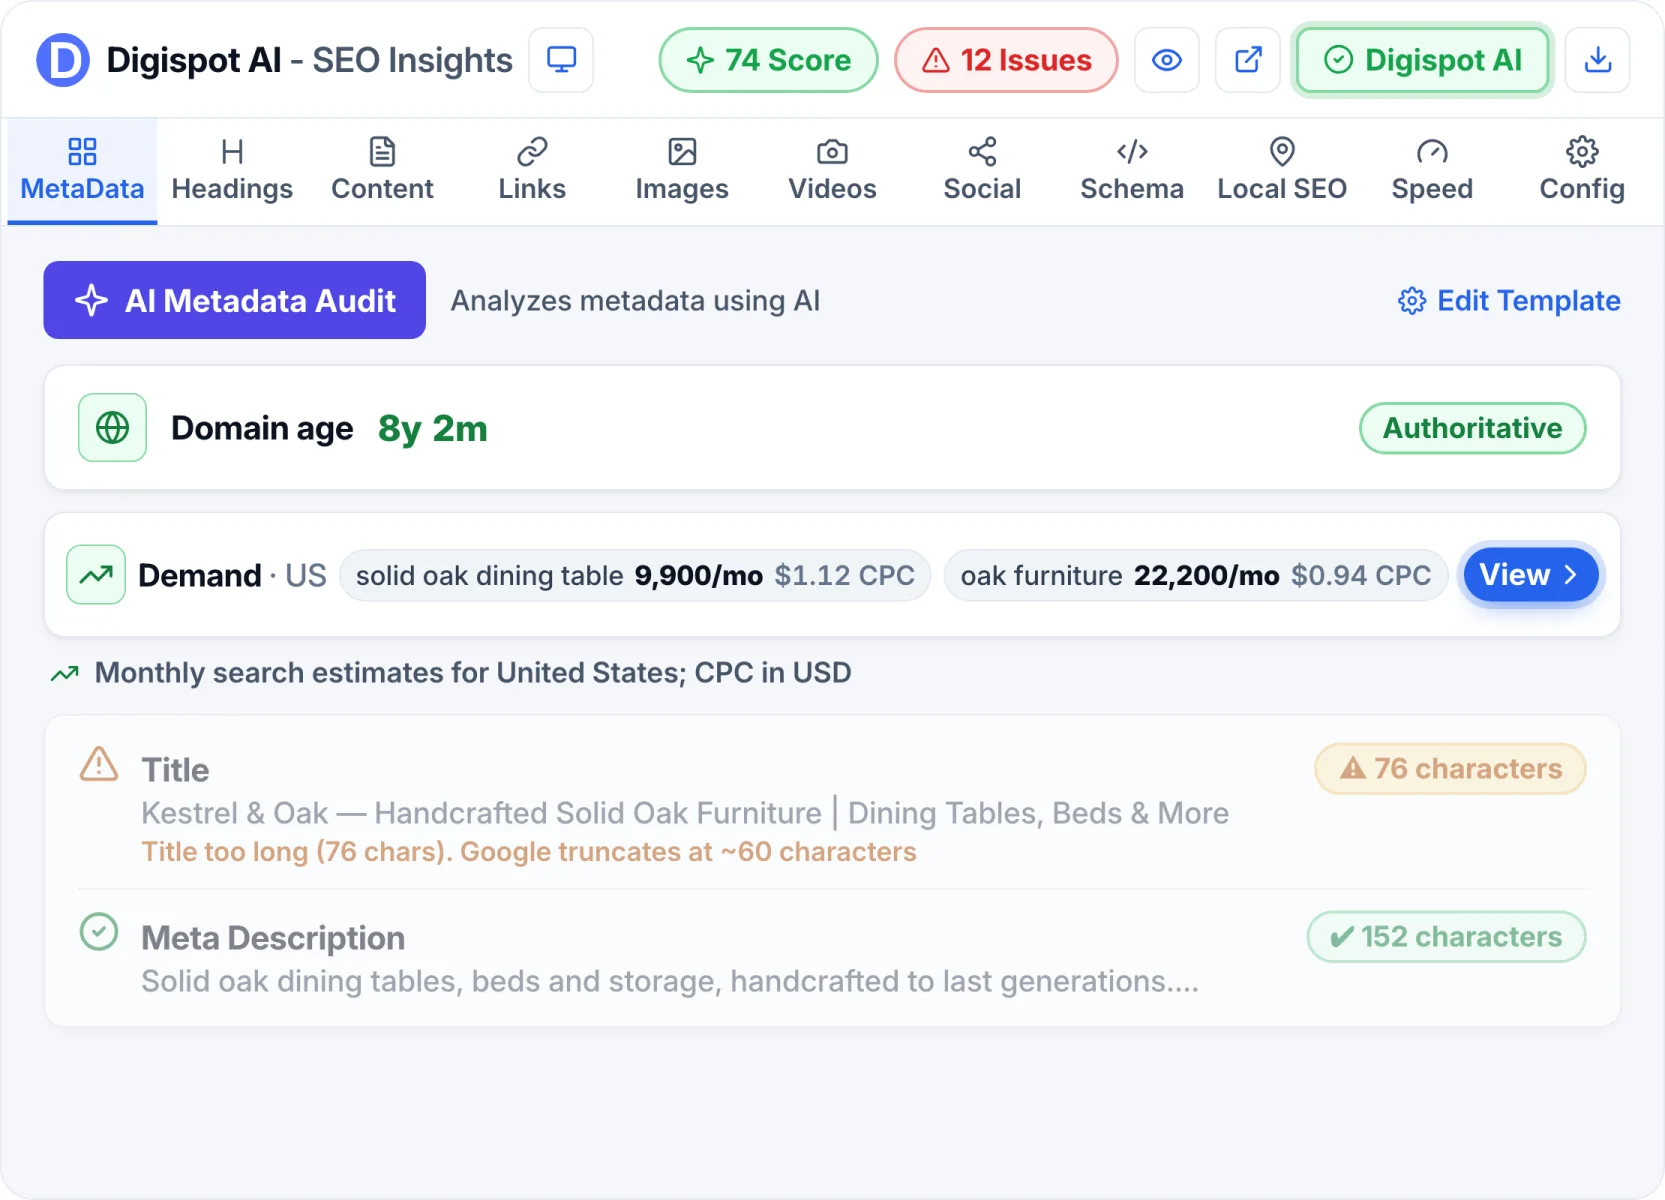Screen dimensions: 1665x1200
Task: Open the Content tab
Action: 382,171
